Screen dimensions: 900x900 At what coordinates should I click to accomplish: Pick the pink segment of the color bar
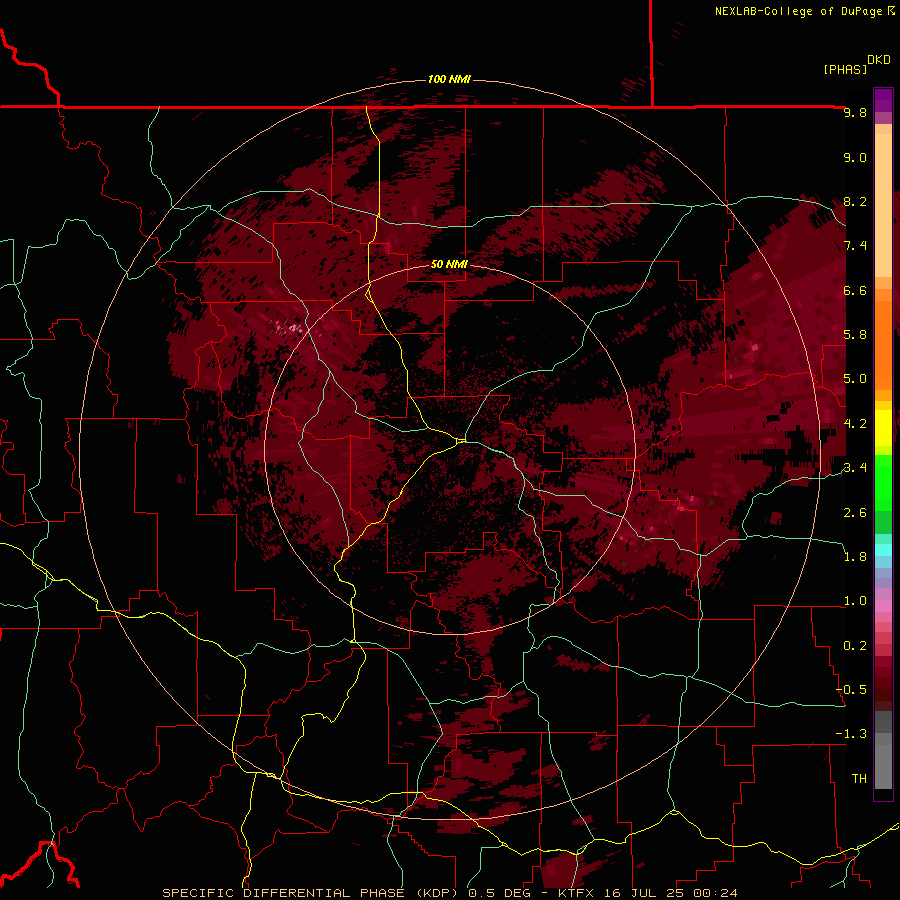click(883, 606)
